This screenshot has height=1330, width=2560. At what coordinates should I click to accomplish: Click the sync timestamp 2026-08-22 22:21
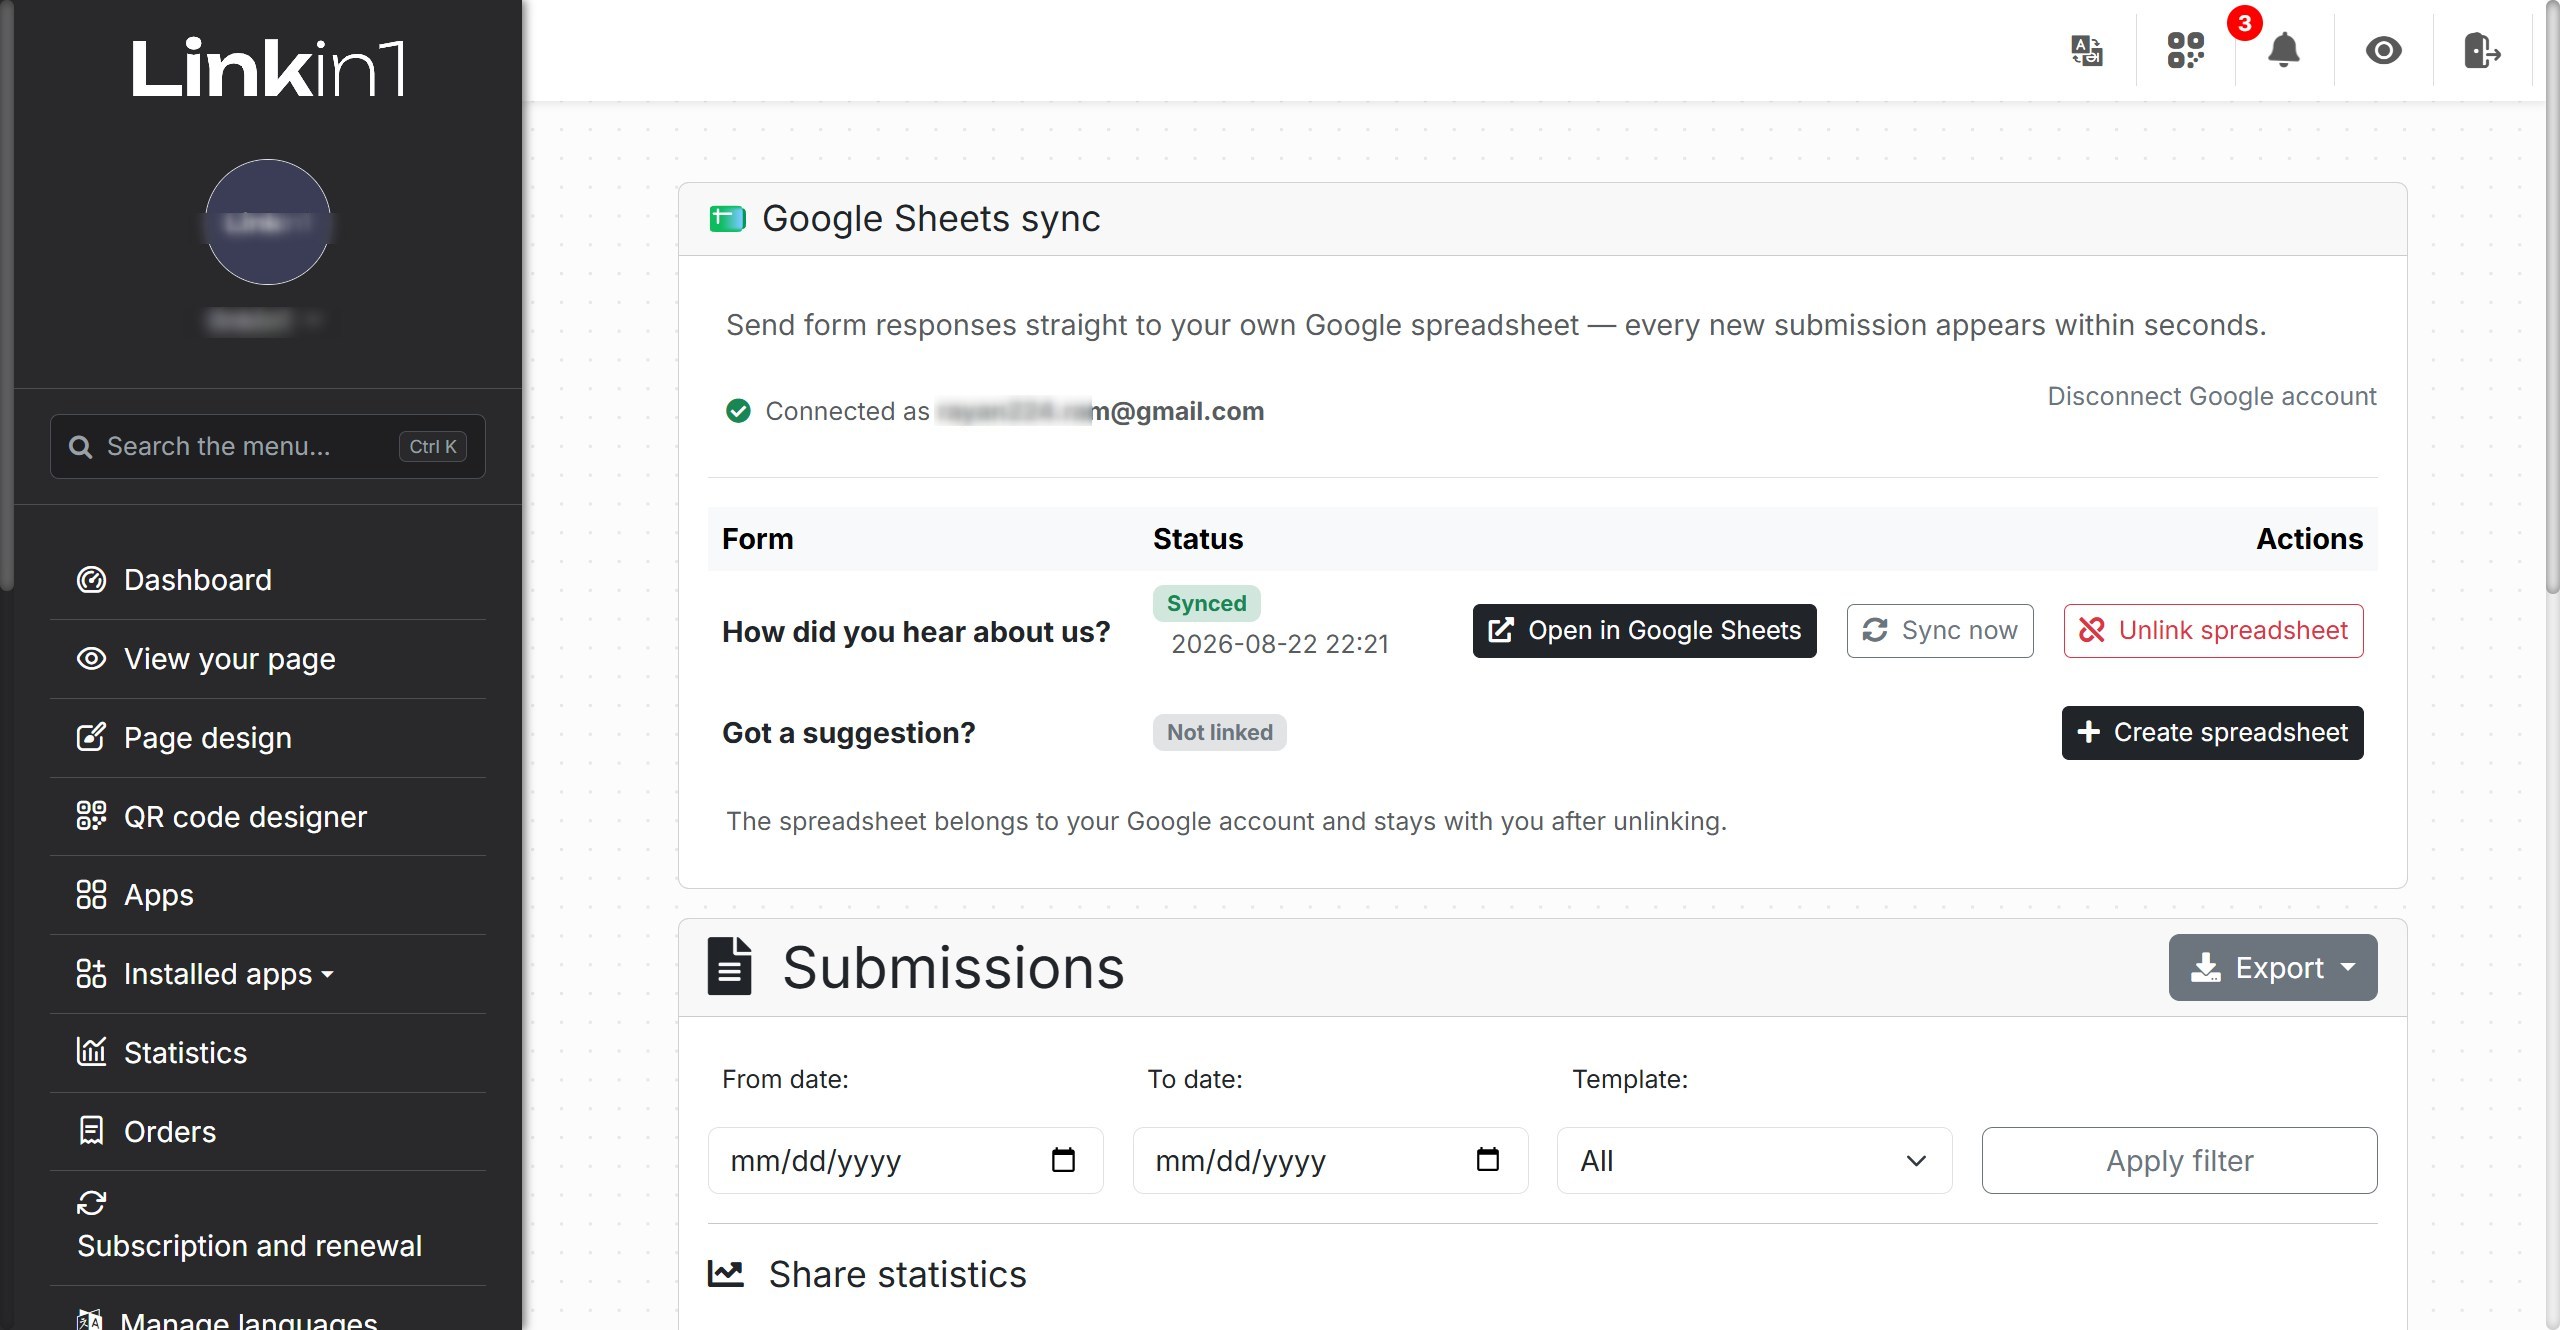pyautogui.click(x=1280, y=644)
